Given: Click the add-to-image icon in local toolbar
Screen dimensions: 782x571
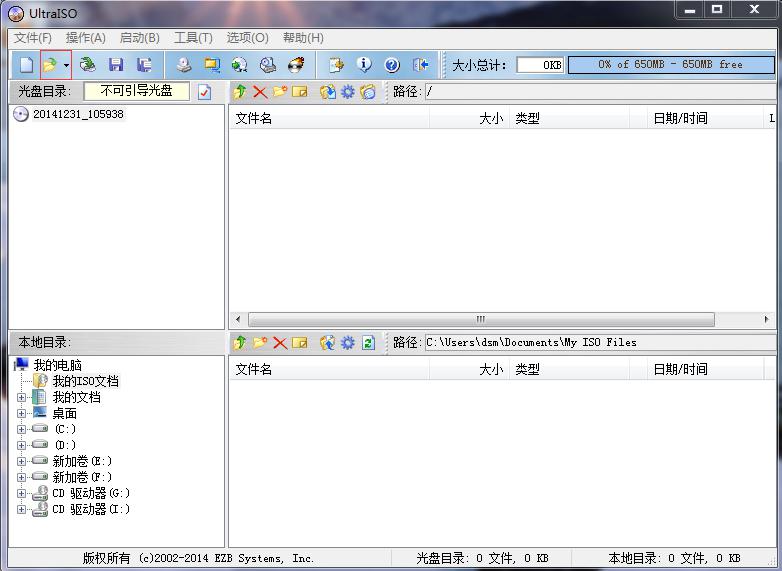Looking at the screenshot, I should [328, 343].
